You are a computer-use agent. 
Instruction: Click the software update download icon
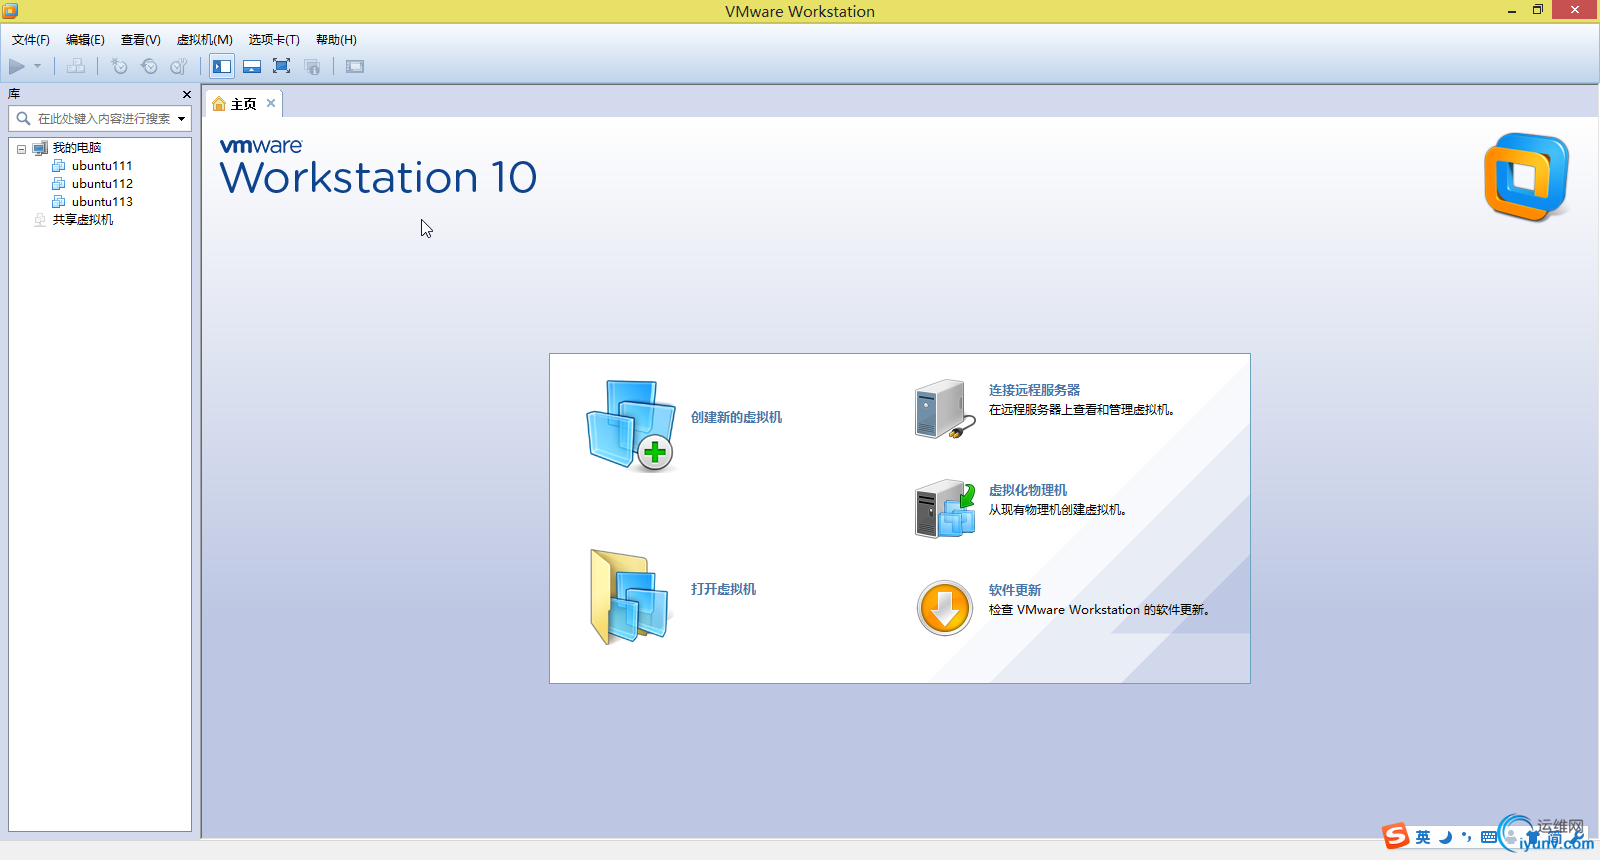(x=945, y=608)
